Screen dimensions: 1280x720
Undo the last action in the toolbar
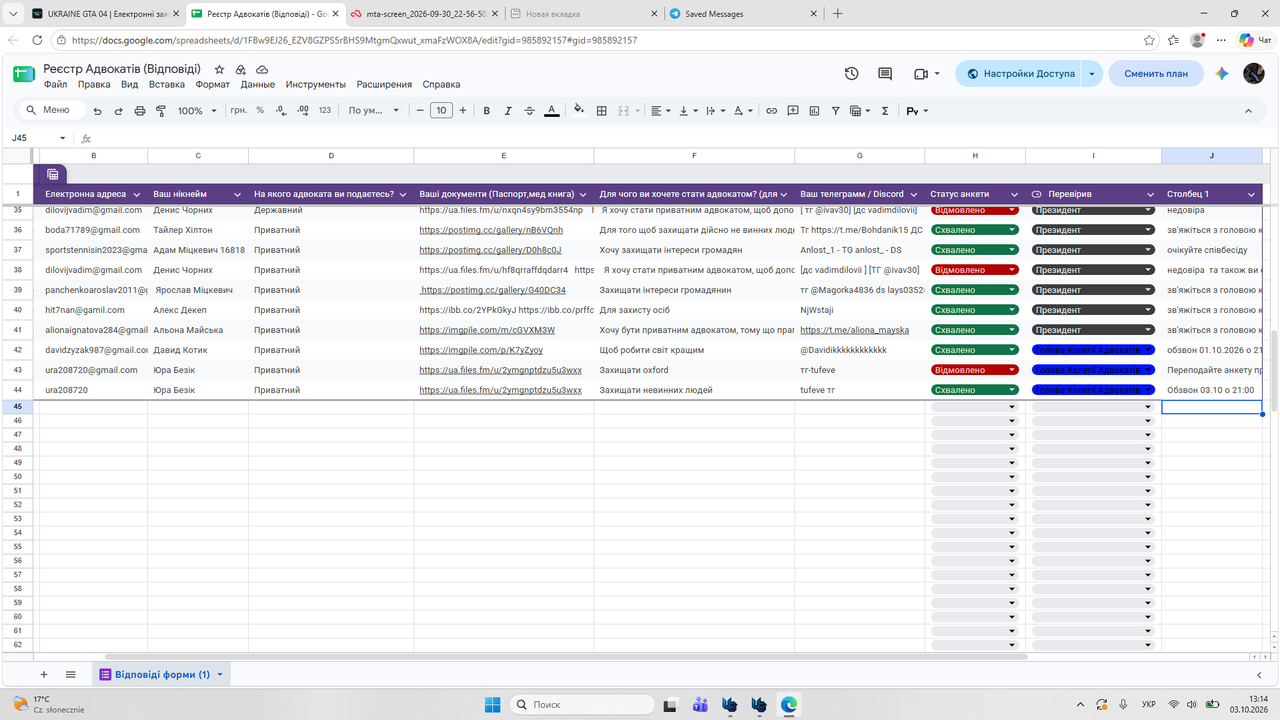[x=97, y=111]
